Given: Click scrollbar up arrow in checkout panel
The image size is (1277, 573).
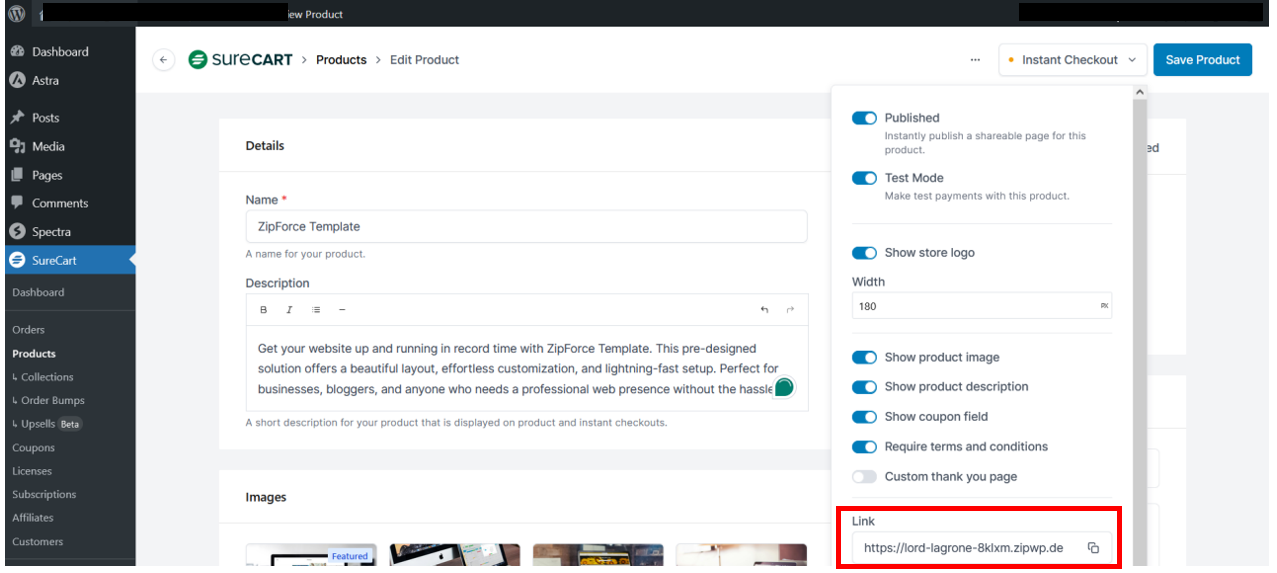Looking at the screenshot, I should coord(1139,92).
